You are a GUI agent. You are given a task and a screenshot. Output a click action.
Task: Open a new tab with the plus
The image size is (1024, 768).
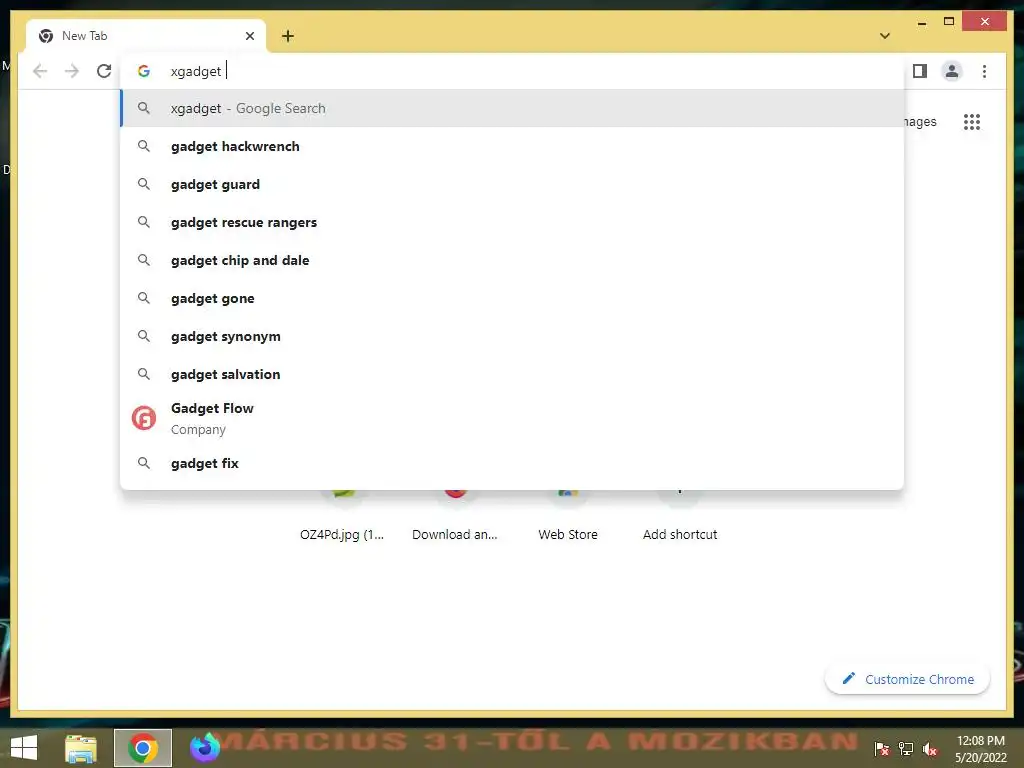287,36
